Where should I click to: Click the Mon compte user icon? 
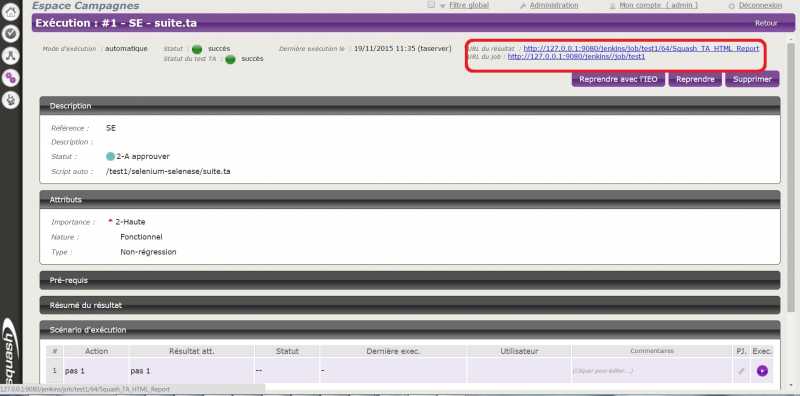click(x=613, y=6)
